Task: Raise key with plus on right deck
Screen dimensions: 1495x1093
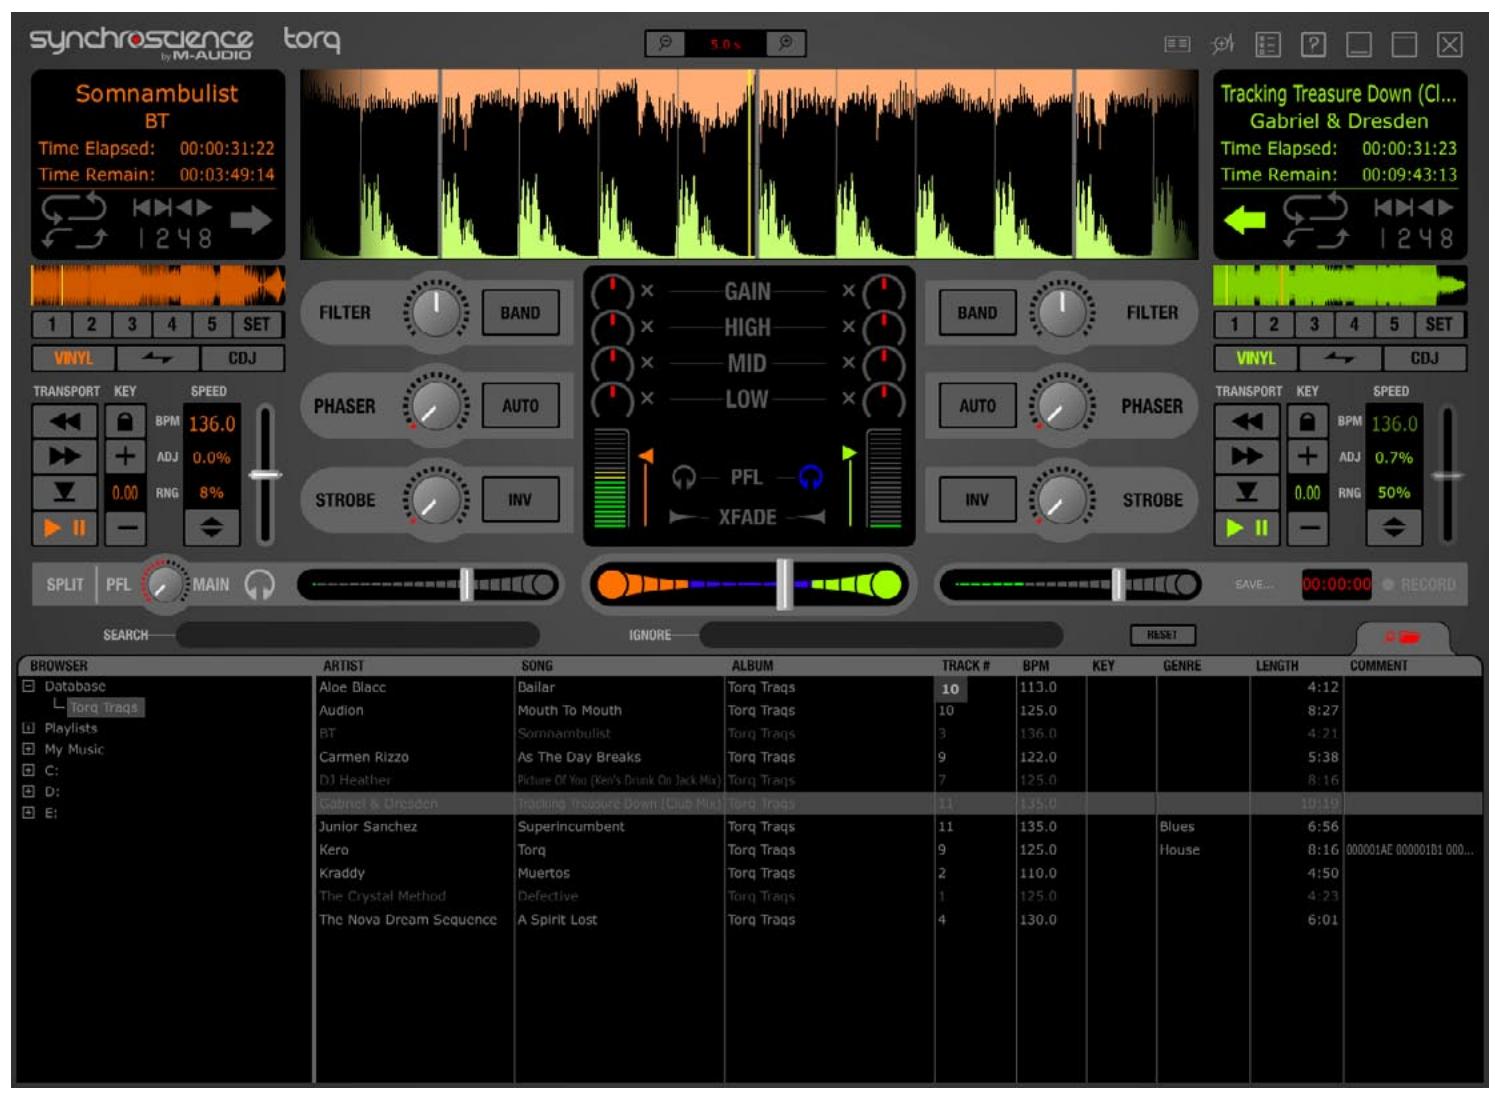Action: click(1307, 456)
